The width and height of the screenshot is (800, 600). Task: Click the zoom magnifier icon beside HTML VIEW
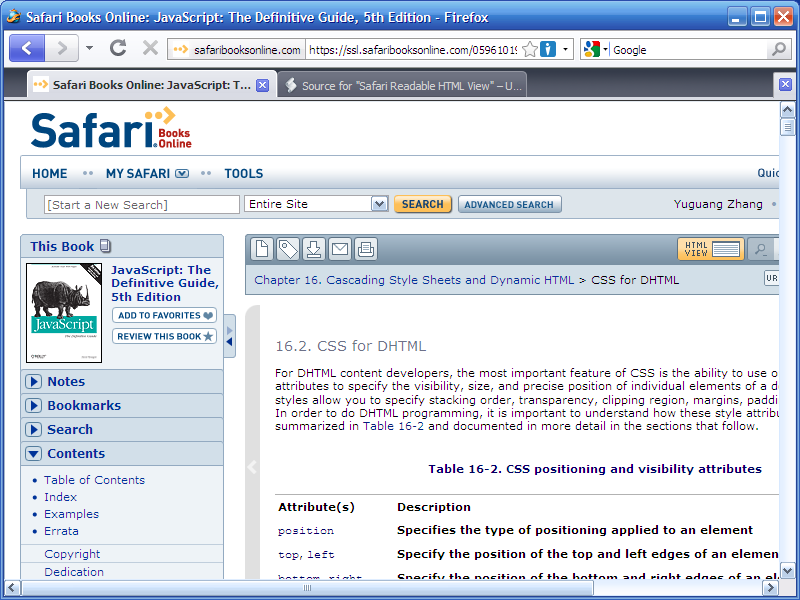760,249
